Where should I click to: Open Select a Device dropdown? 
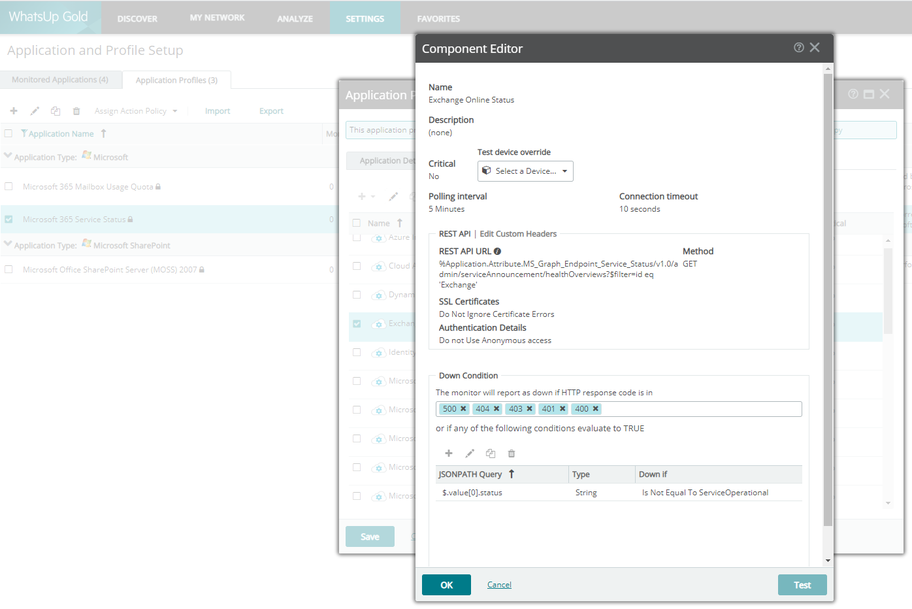(x=525, y=171)
